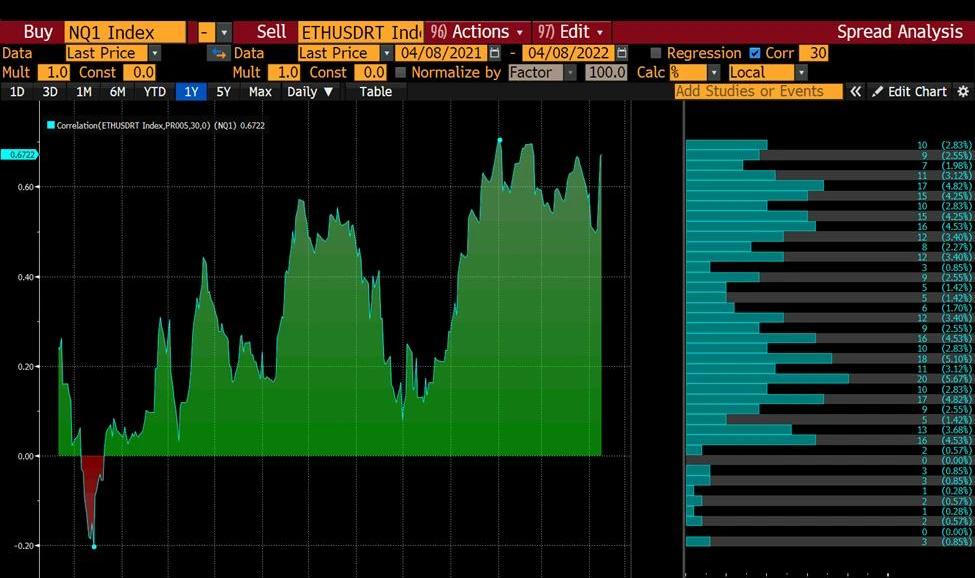Screen dimensions: 975x578
Task: Open the start date calendar picker
Action: tap(494, 53)
